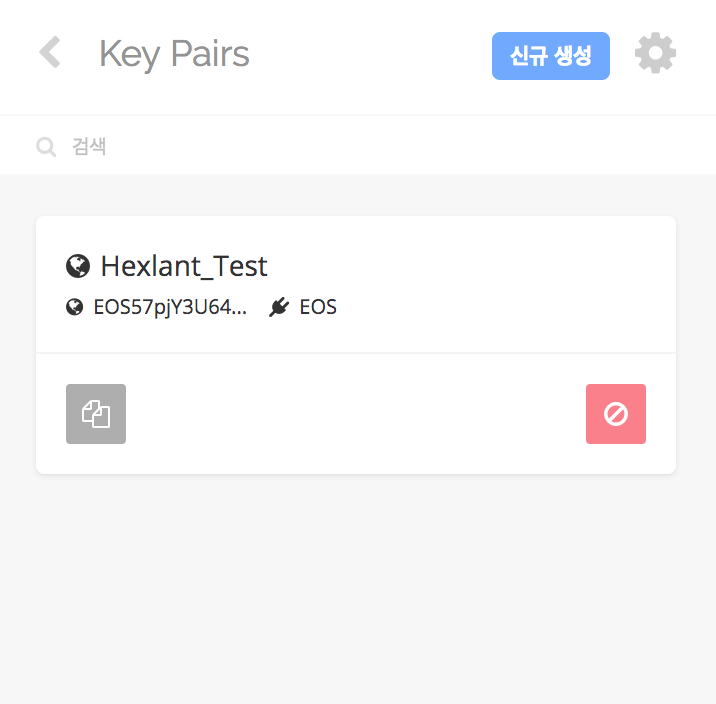Screen dimensions: 716x704
Task: Click the plug icon next to EOS
Action: [x=279, y=307]
